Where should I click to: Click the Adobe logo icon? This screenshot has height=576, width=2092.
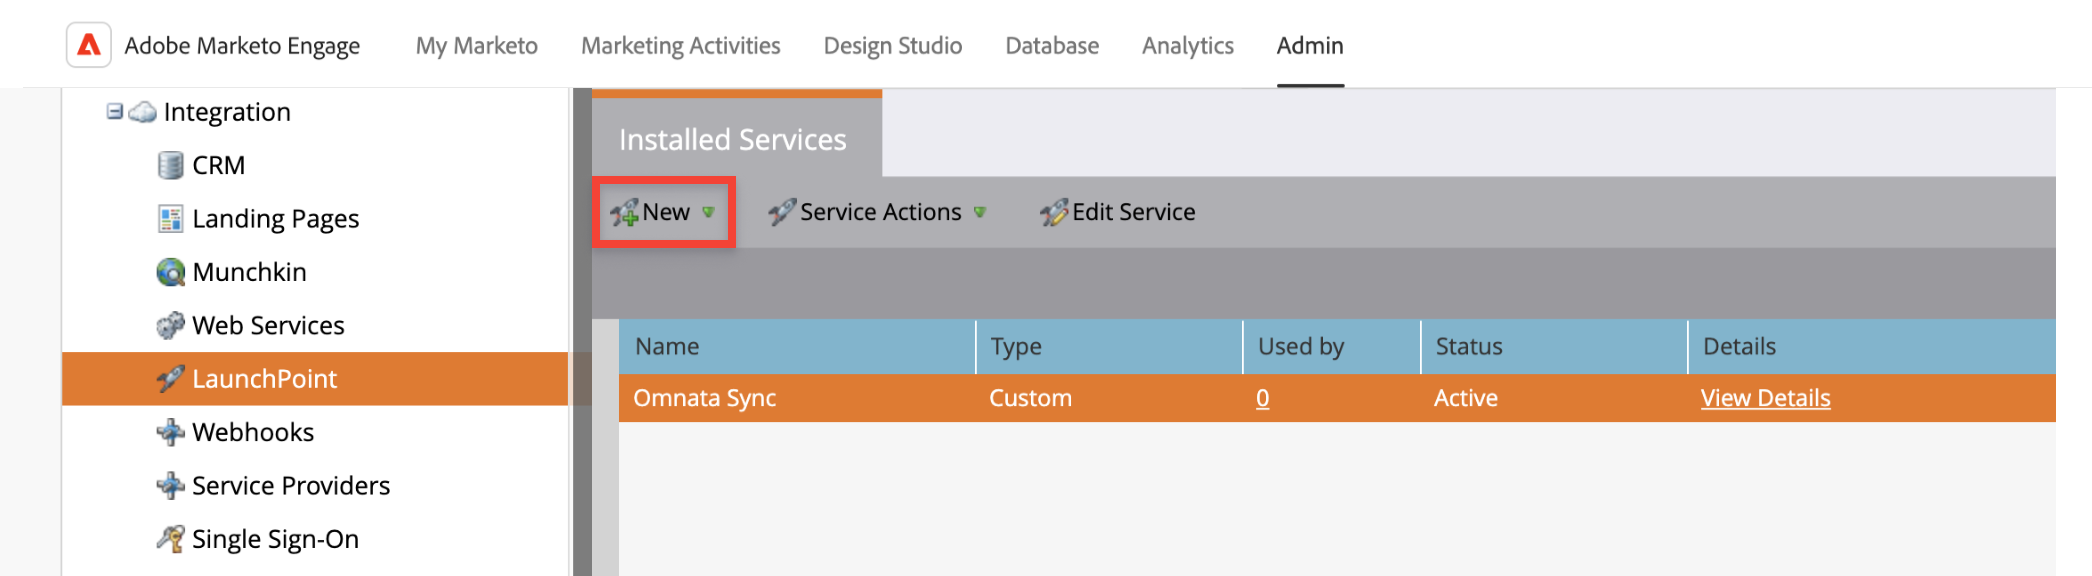tap(88, 45)
